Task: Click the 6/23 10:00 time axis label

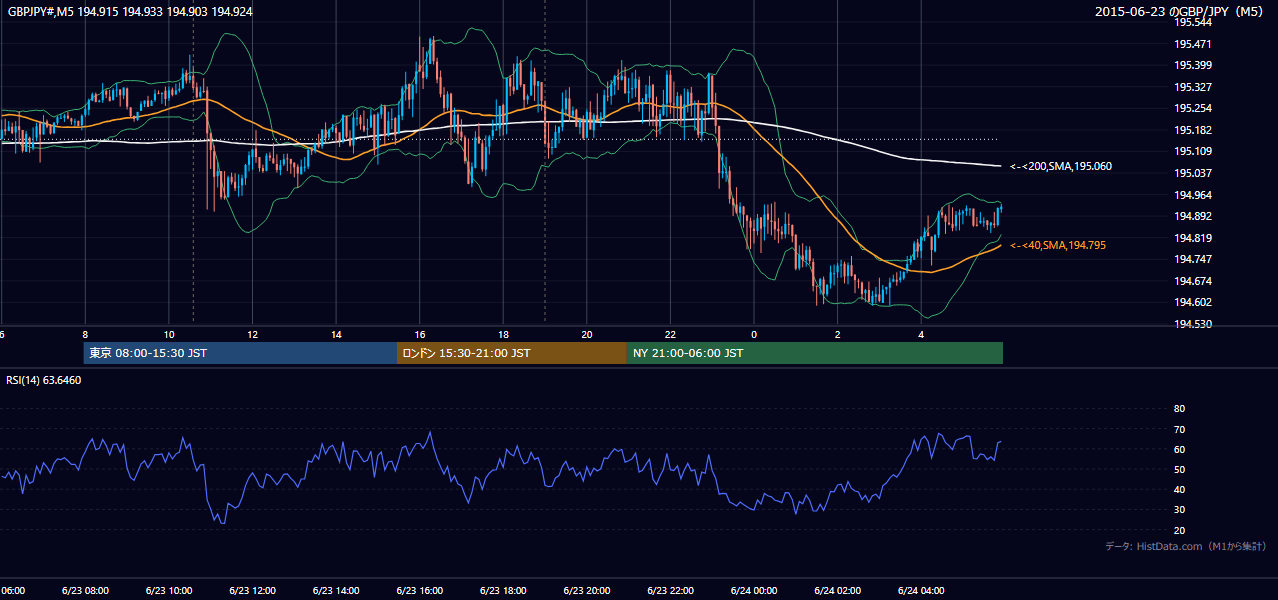Action: tap(168, 590)
